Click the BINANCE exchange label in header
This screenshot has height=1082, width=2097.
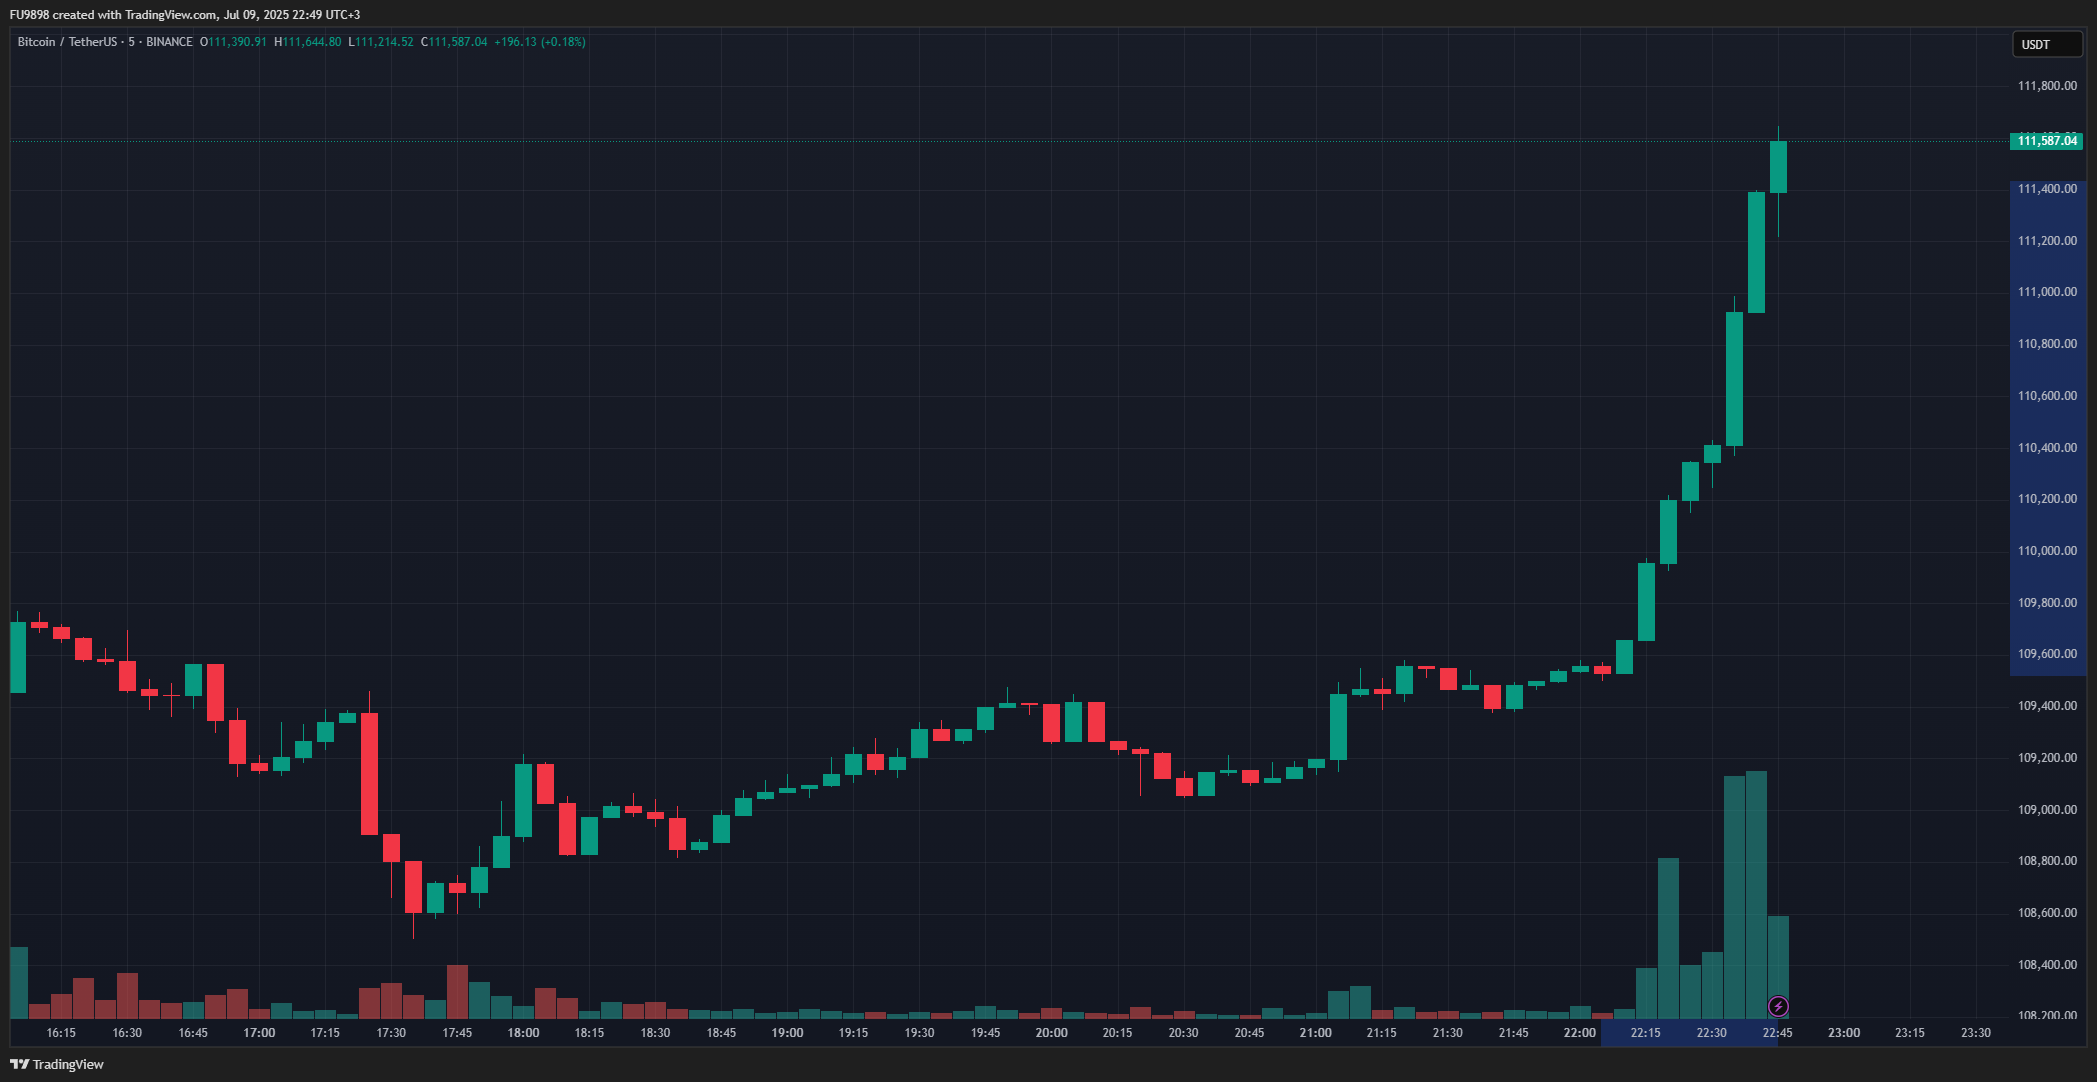[x=169, y=42]
